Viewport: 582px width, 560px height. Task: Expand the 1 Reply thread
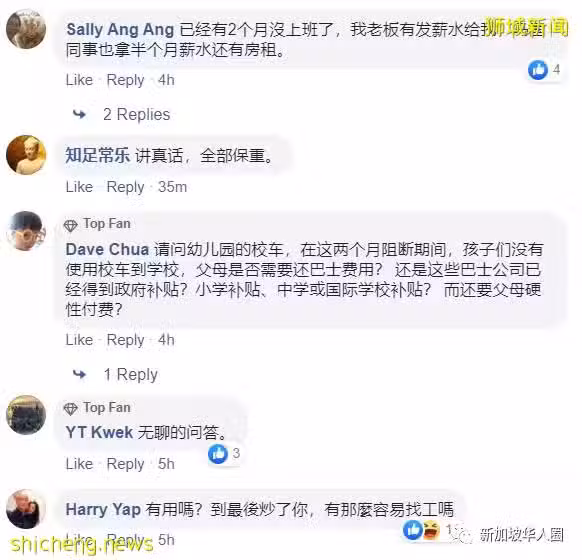131,374
